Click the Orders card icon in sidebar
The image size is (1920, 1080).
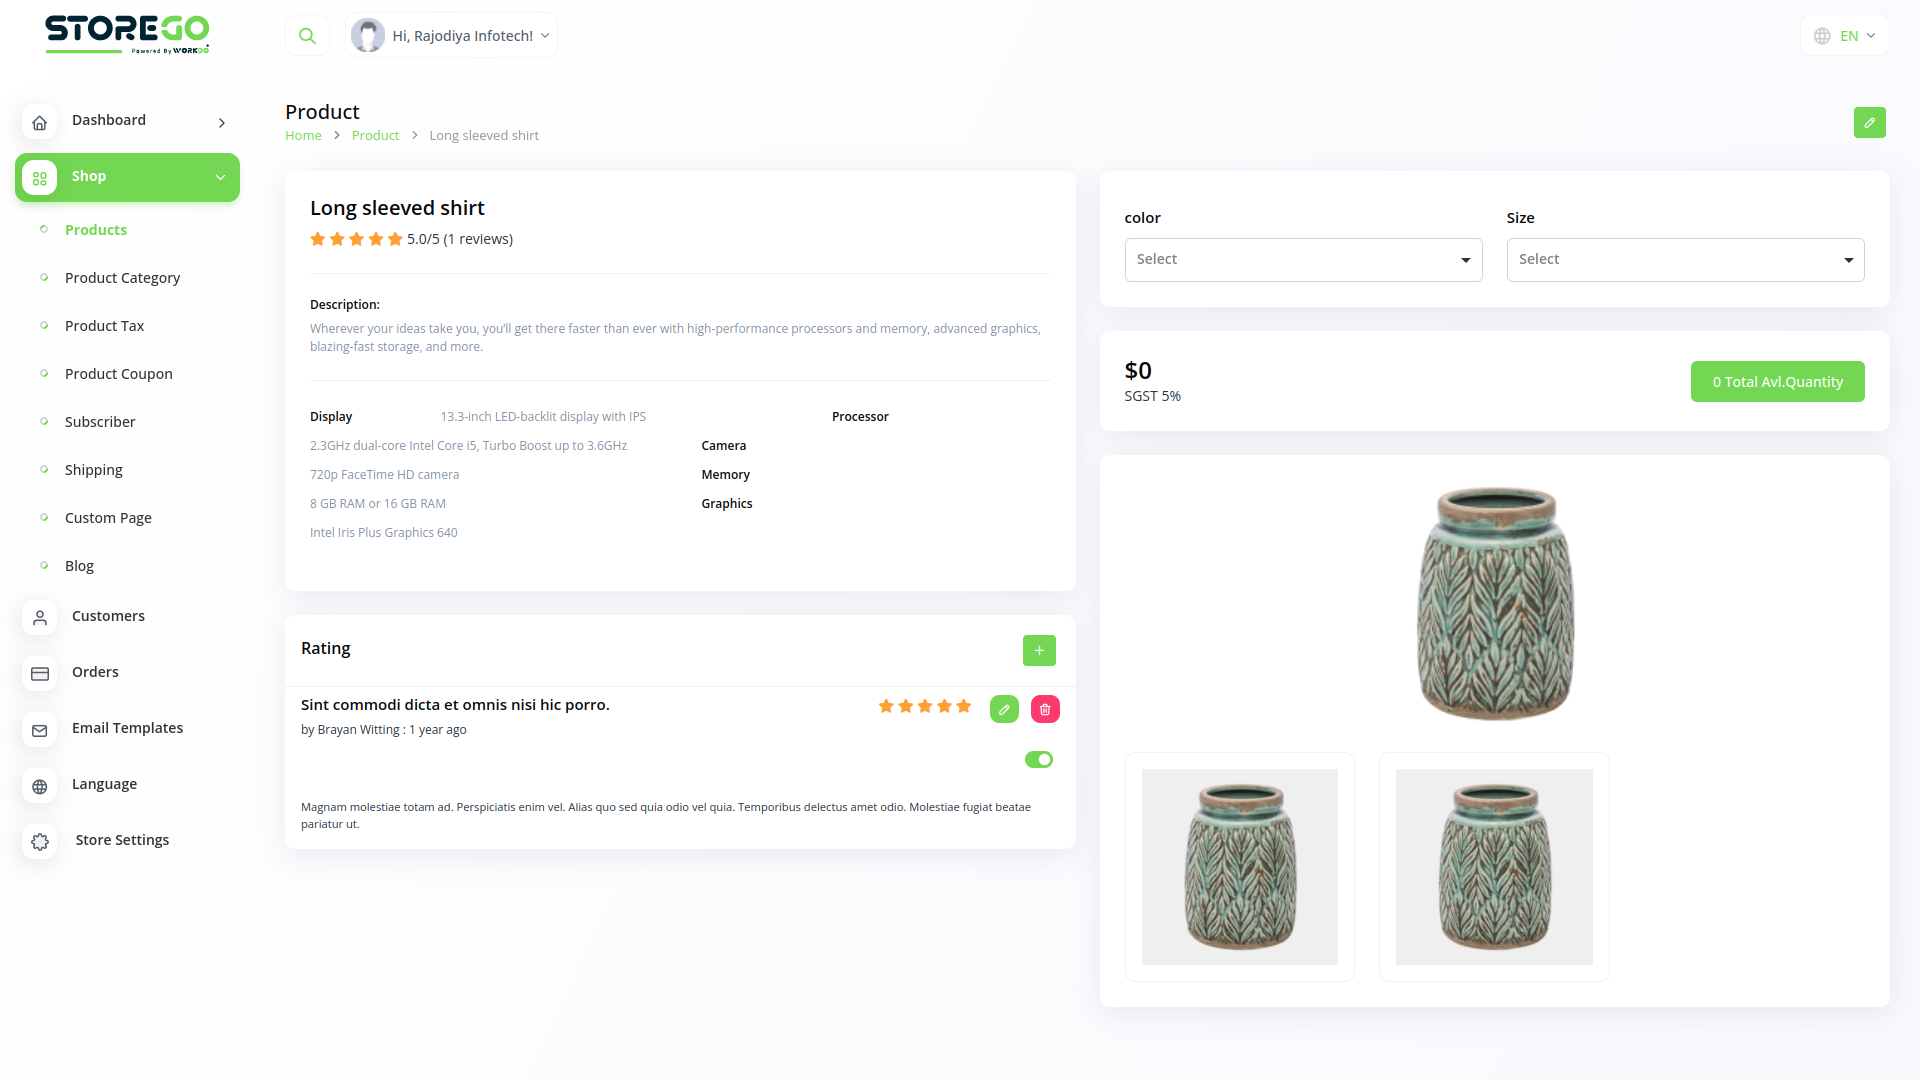(40, 673)
